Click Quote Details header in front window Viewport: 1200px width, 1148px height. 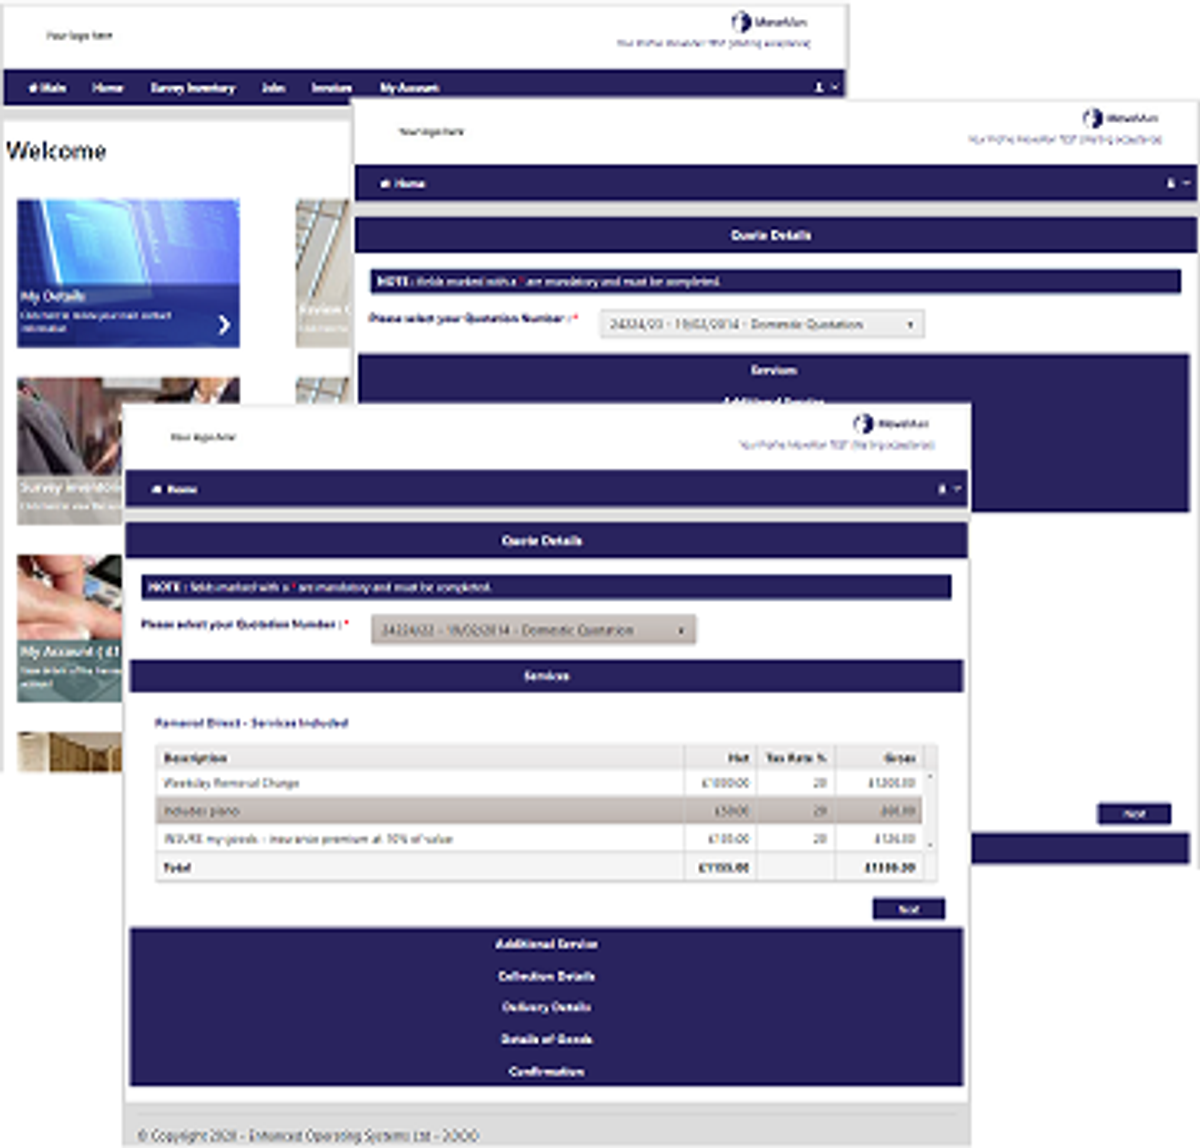[x=546, y=541]
